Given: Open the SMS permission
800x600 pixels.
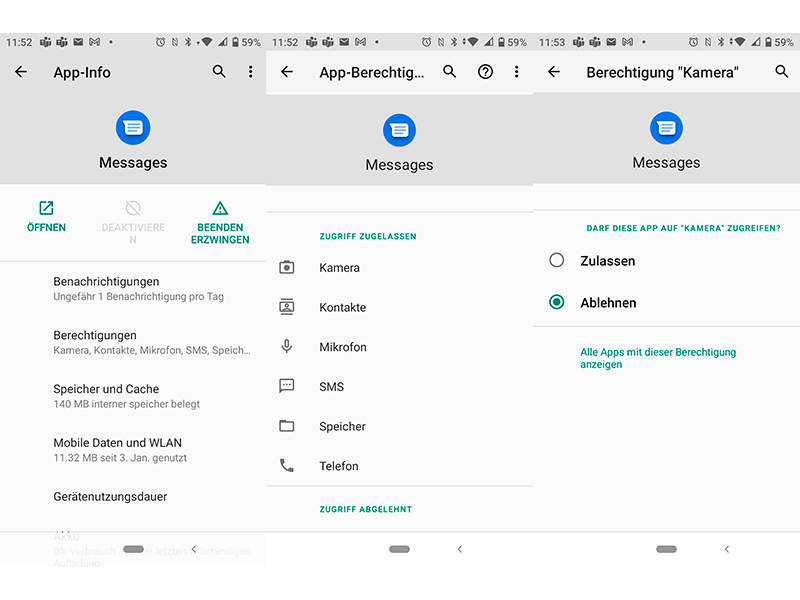Looking at the screenshot, I should 399,386.
